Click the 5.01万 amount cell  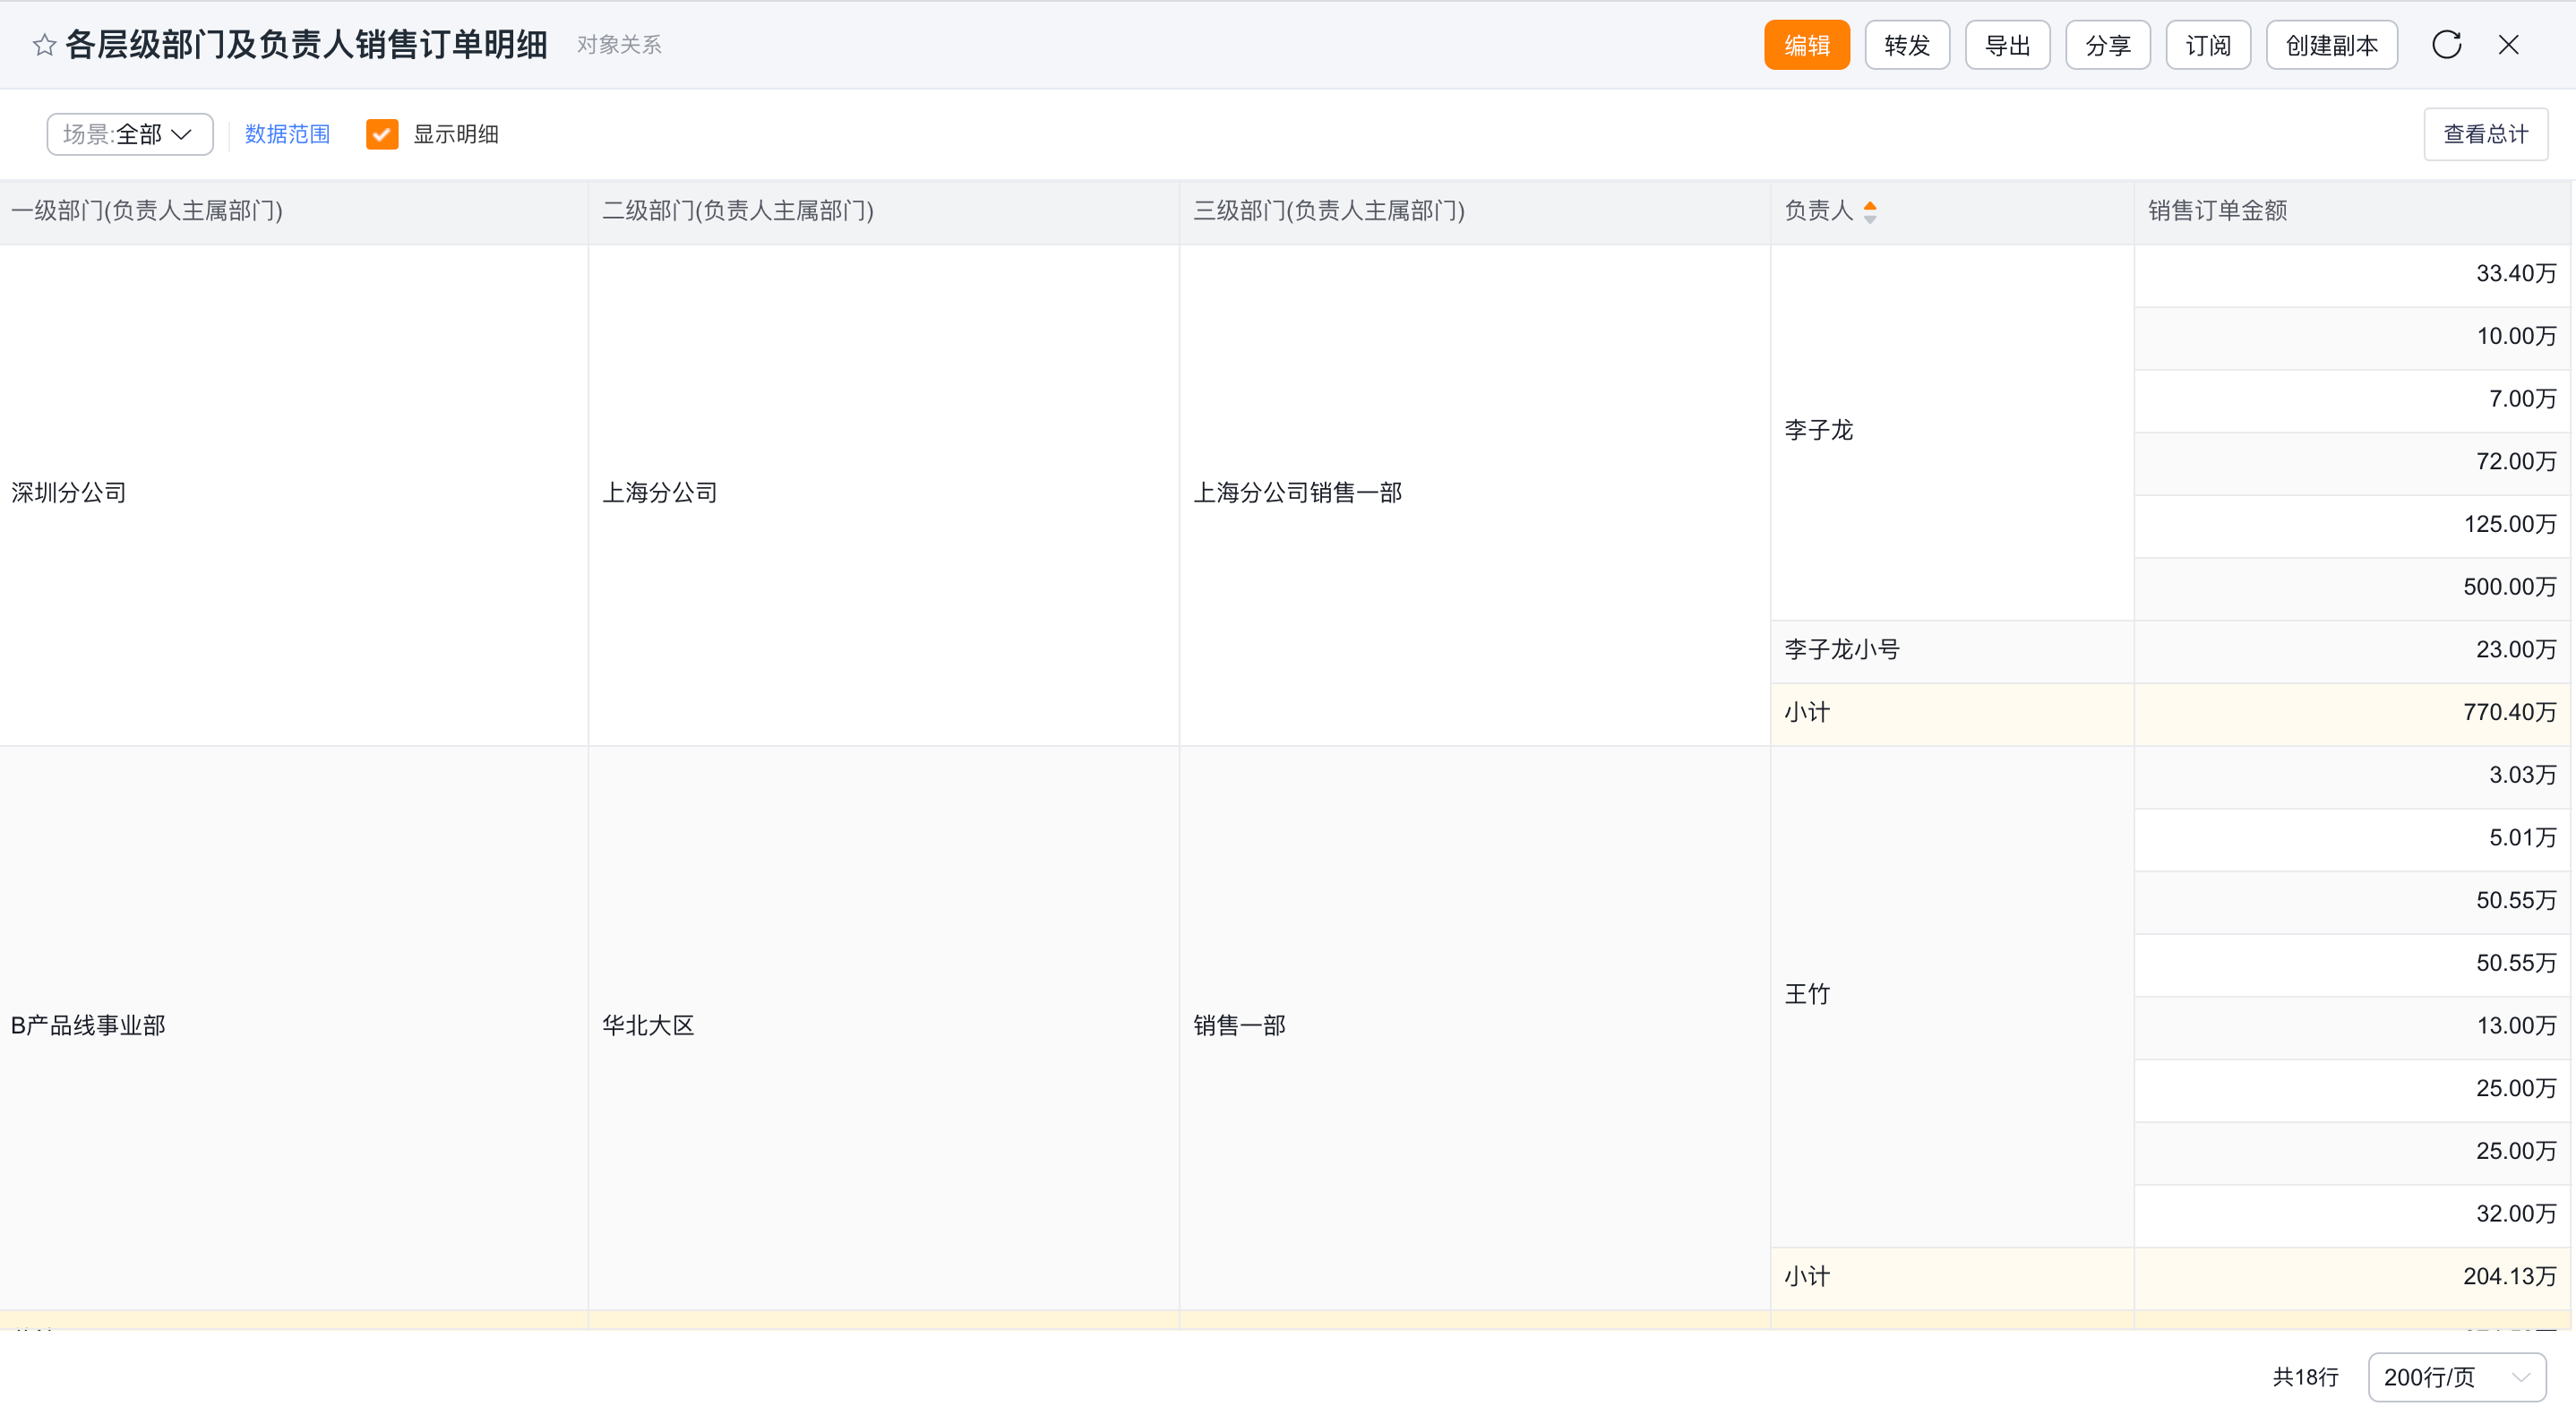tap(2352, 838)
